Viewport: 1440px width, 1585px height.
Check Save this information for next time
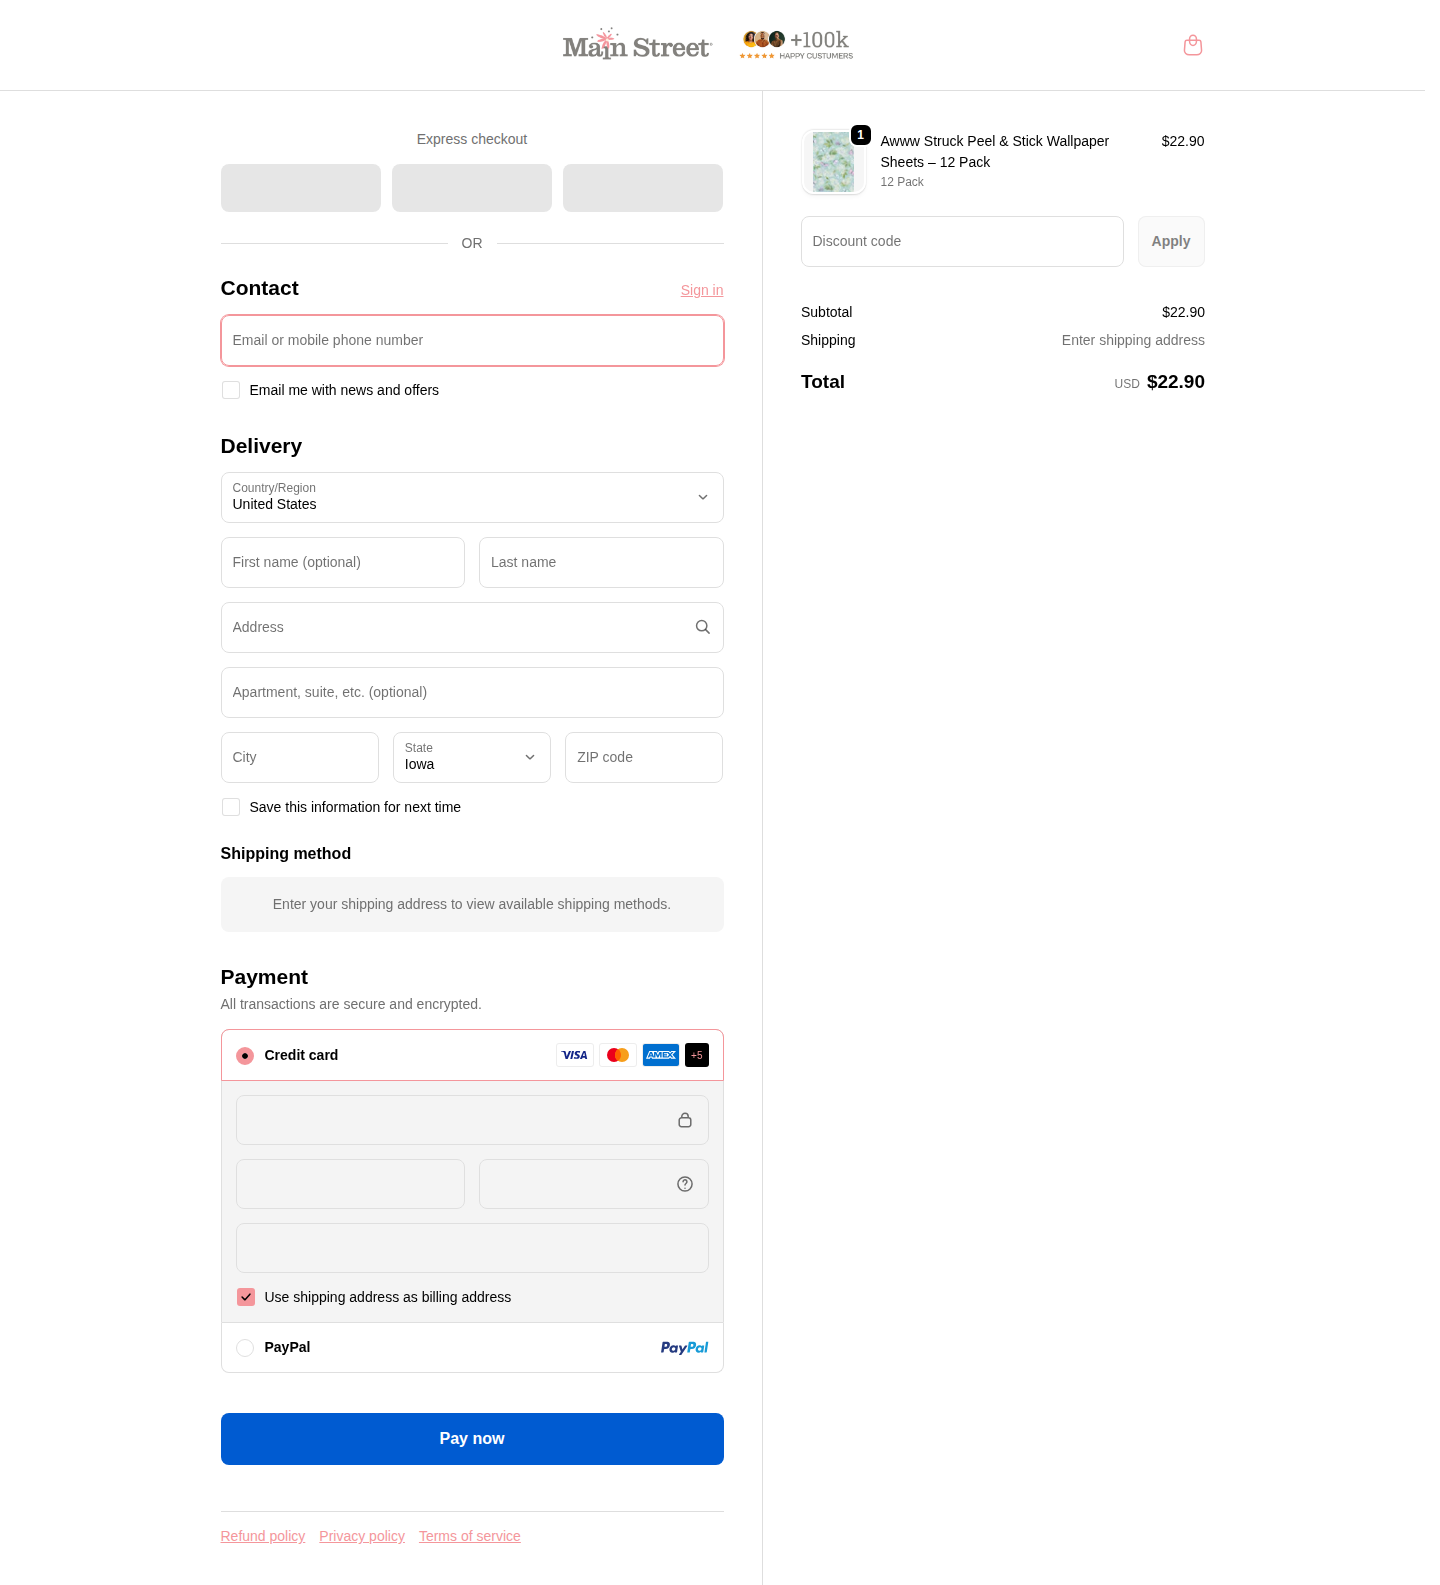pyautogui.click(x=231, y=807)
